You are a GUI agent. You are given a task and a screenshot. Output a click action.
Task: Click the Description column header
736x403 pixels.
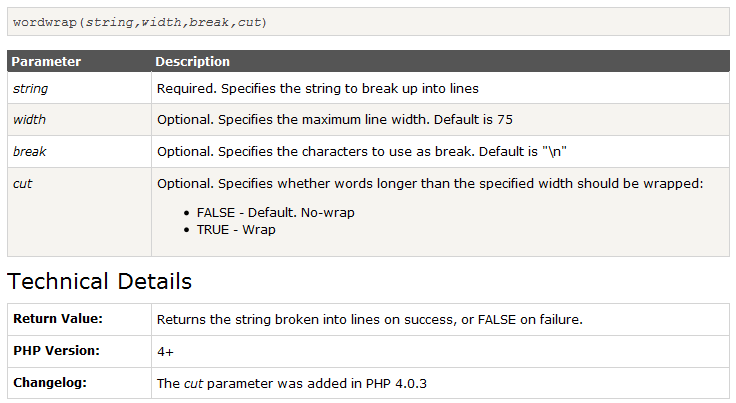[x=193, y=62]
